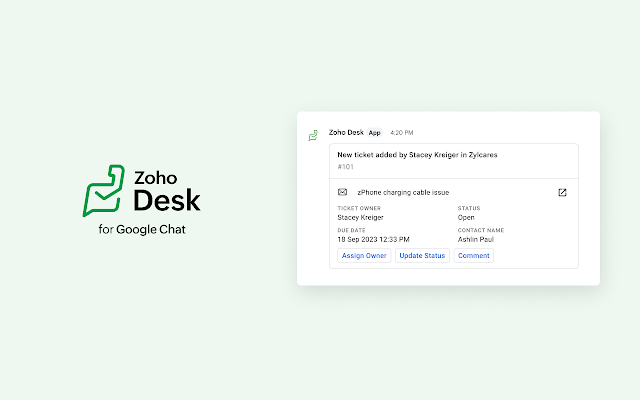Click the TICKET OWNER label

pyautogui.click(x=359, y=208)
